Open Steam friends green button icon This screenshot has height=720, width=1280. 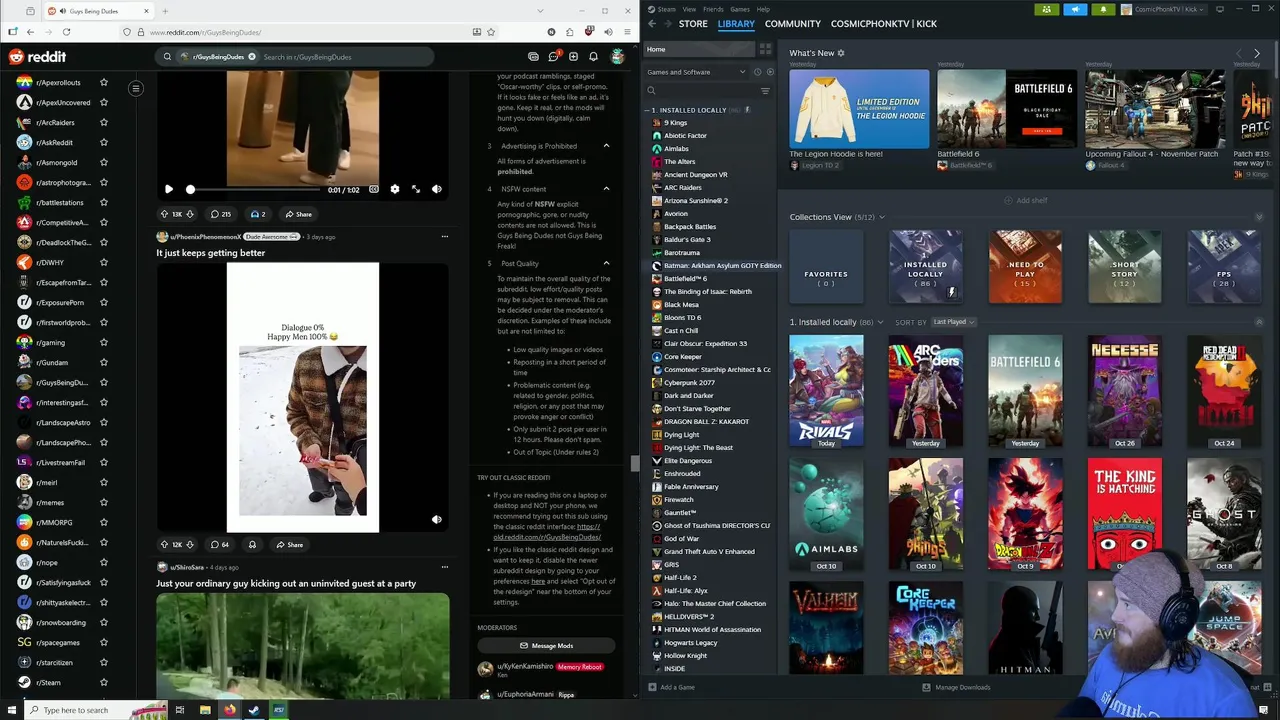pyautogui.click(x=1047, y=9)
